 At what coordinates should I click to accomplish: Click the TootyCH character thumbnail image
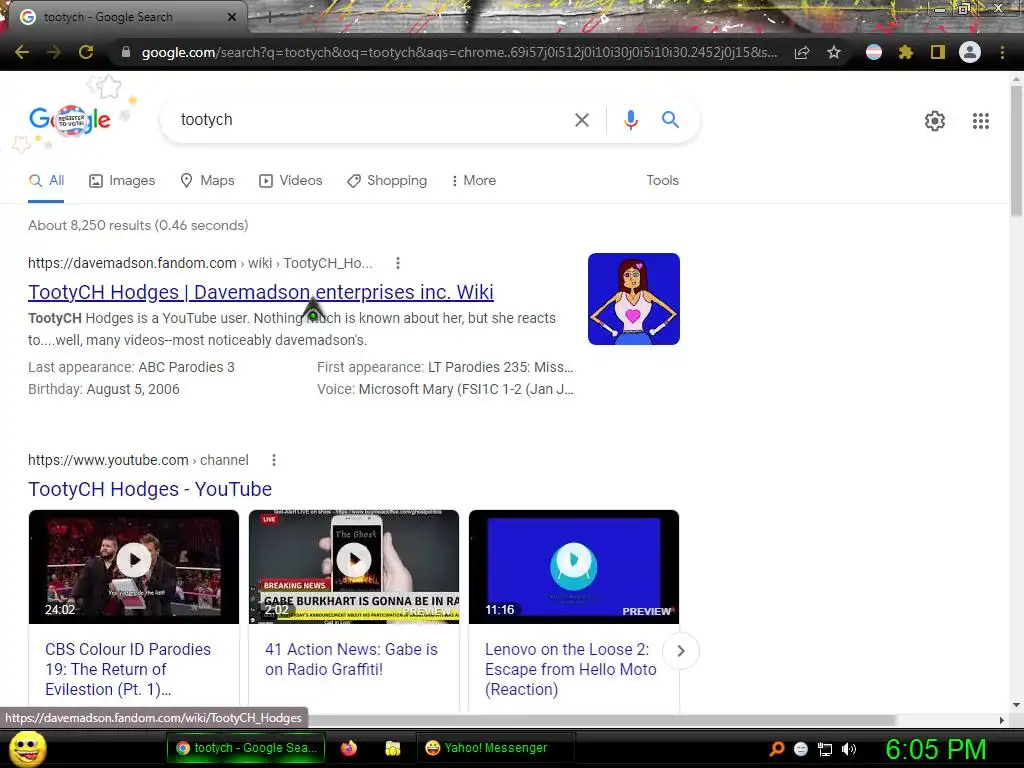pyautogui.click(x=633, y=299)
